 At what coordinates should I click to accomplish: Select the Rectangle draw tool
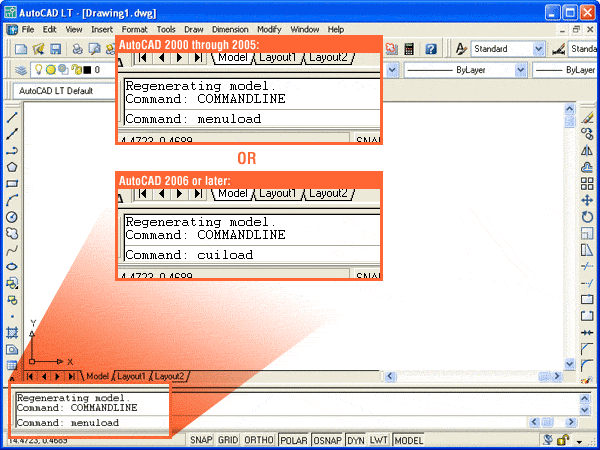coord(12,184)
